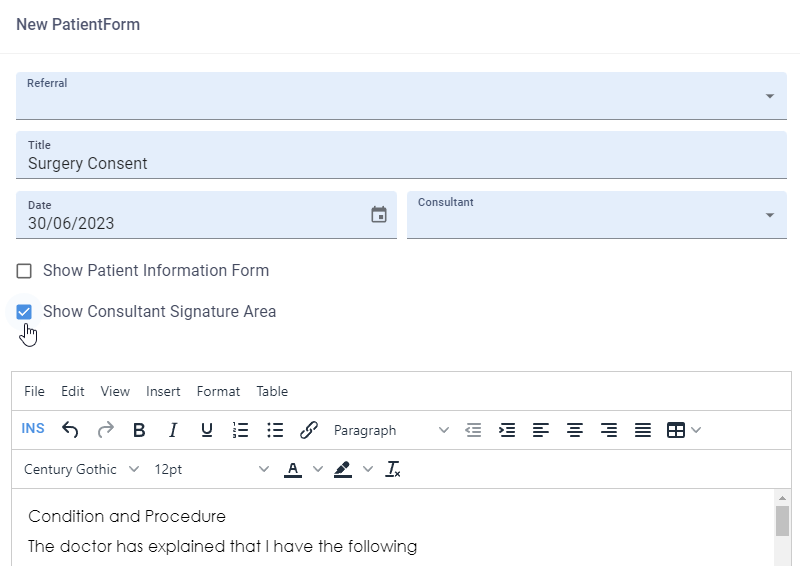800x566 pixels.
Task: Expand the Referral dropdown
Action: click(769, 96)
